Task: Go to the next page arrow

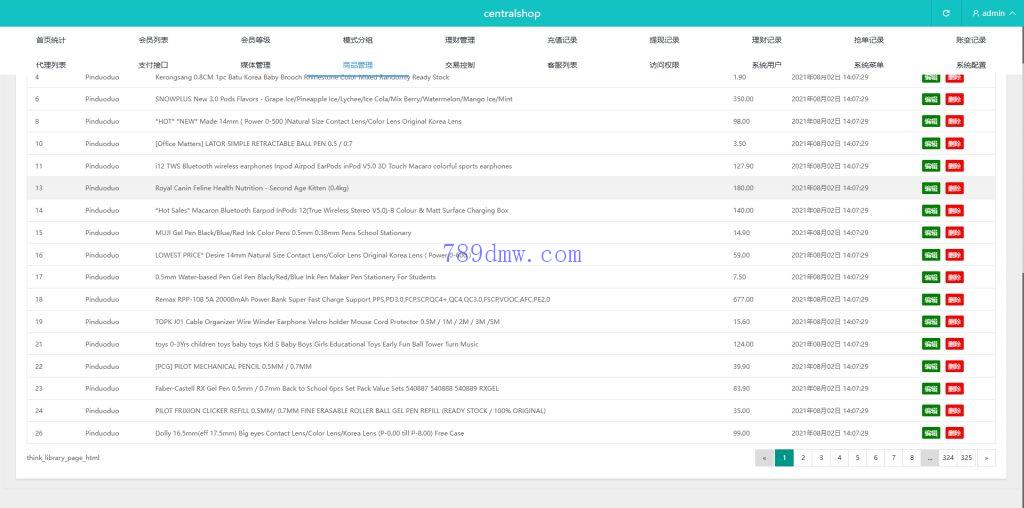Action: [987, 458]
